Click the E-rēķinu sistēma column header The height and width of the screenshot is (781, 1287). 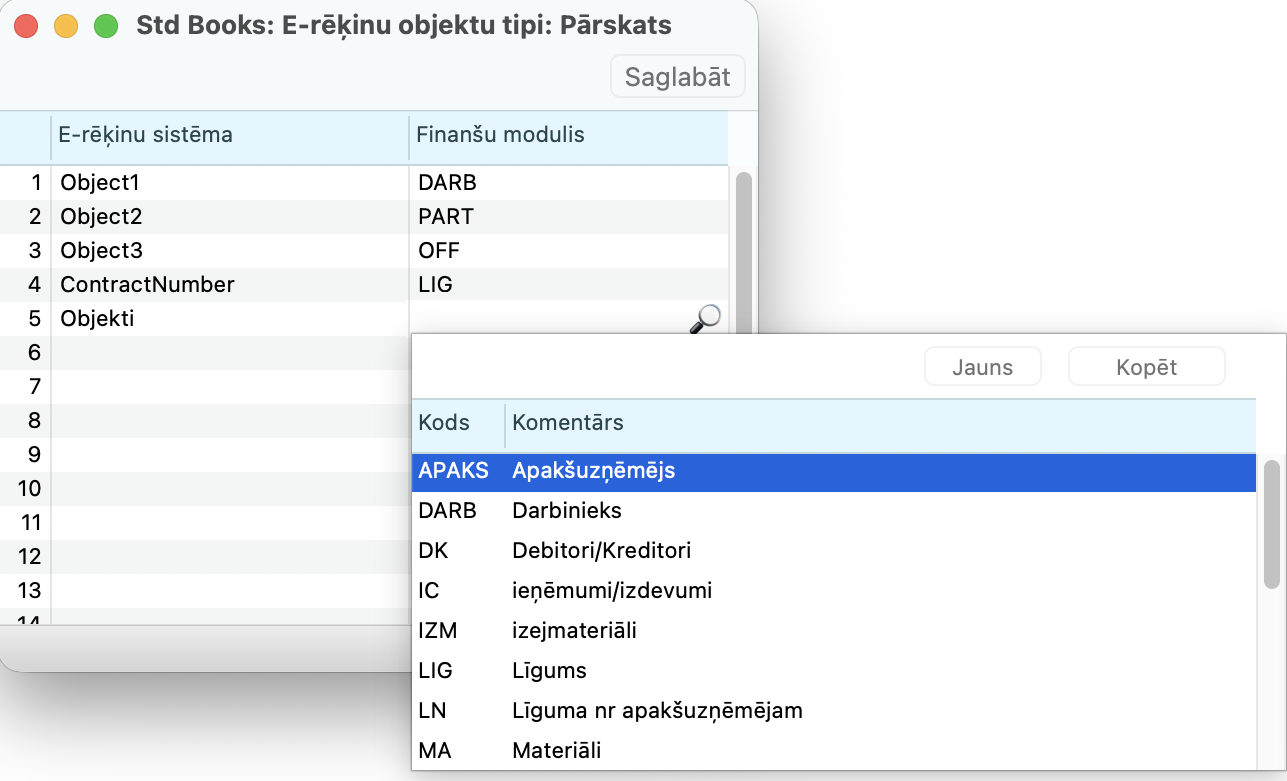coord(146,135)
